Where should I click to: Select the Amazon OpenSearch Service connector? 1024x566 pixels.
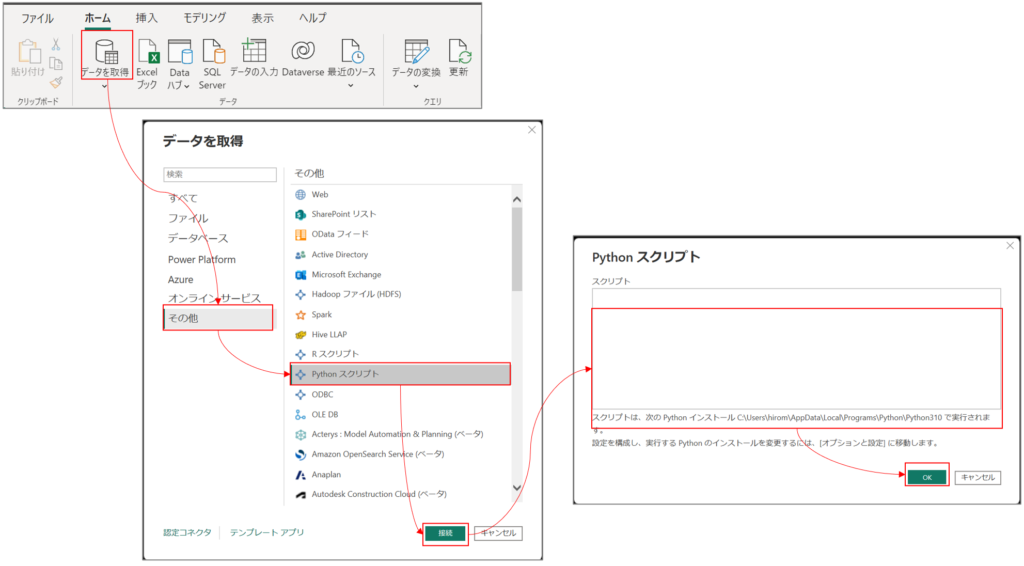[x=400, y=454]
